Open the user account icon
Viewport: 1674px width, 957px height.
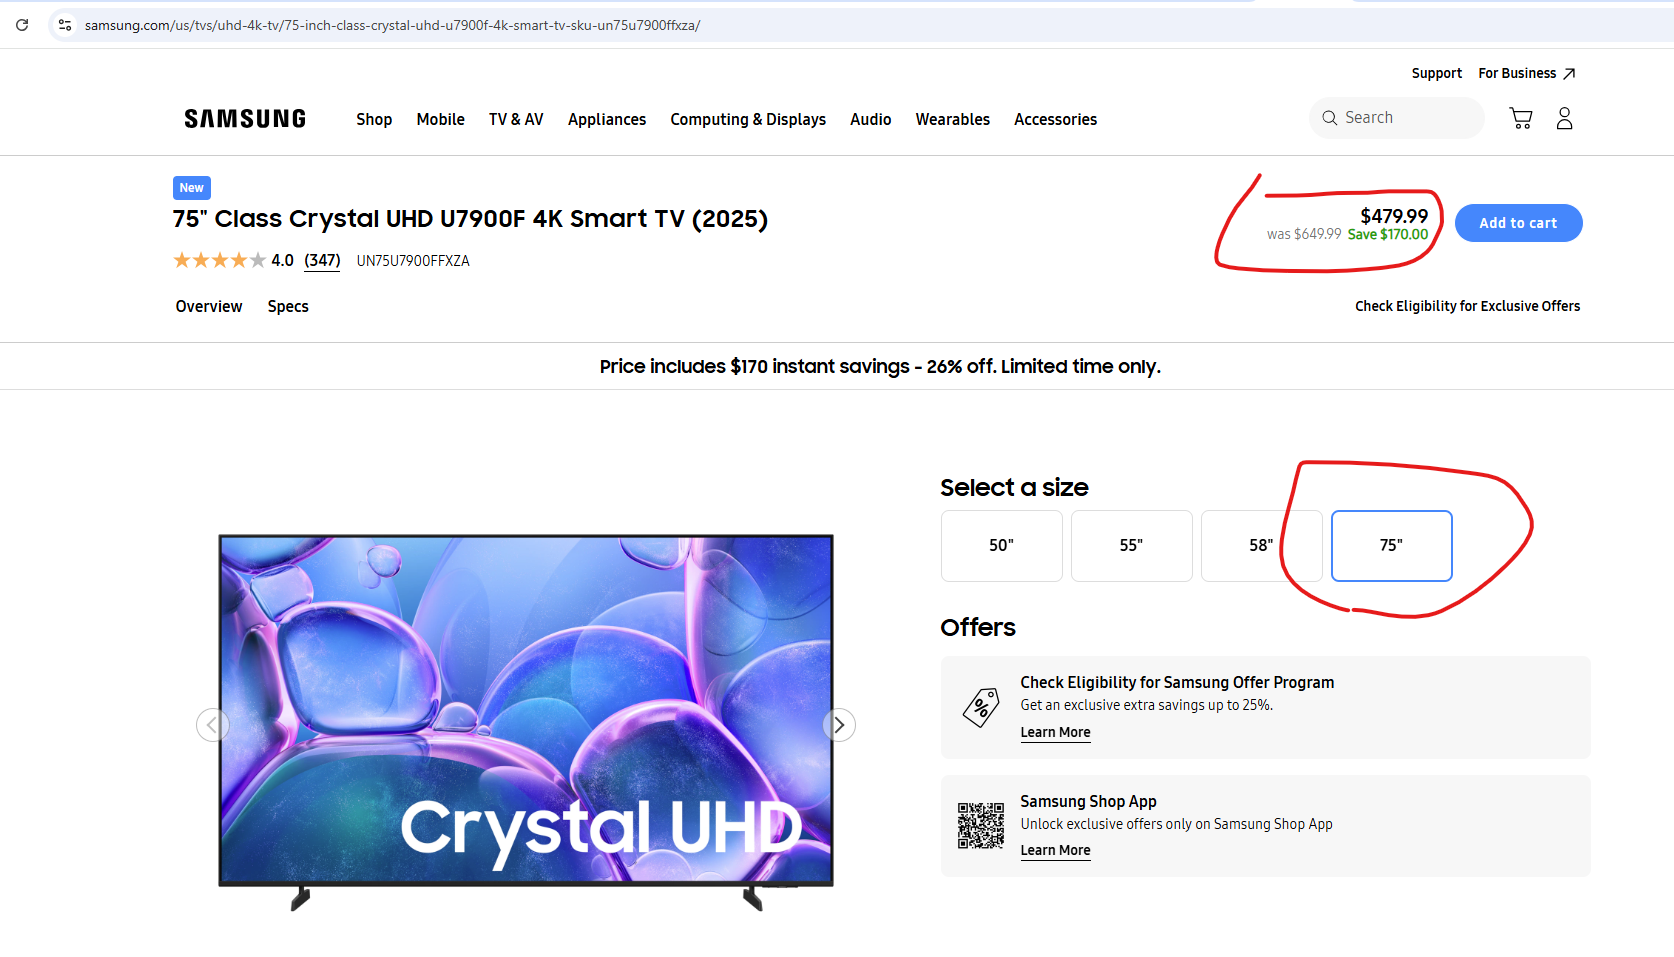[1565, 119]
